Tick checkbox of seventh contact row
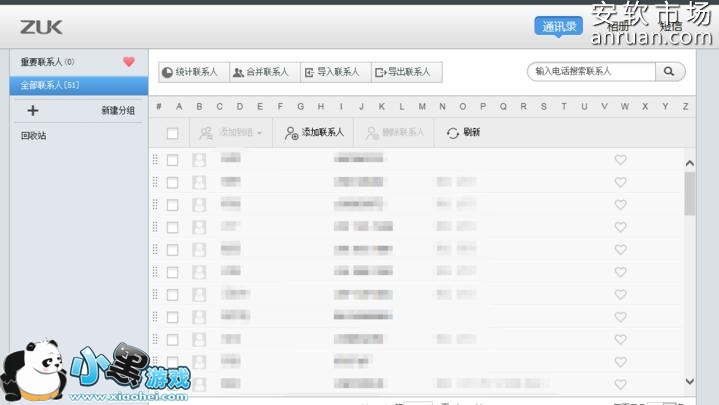 coord(172,295)
